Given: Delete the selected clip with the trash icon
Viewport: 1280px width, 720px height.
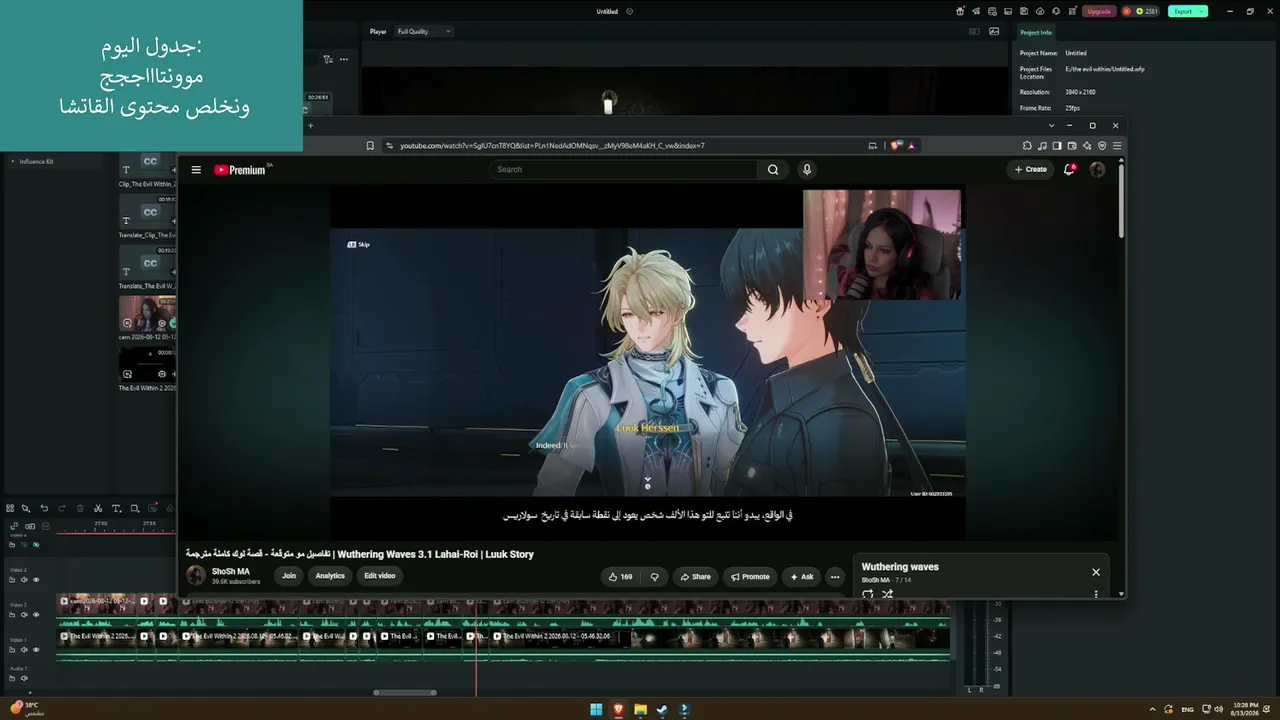Looking at the screenshot, I should [80, 508].
